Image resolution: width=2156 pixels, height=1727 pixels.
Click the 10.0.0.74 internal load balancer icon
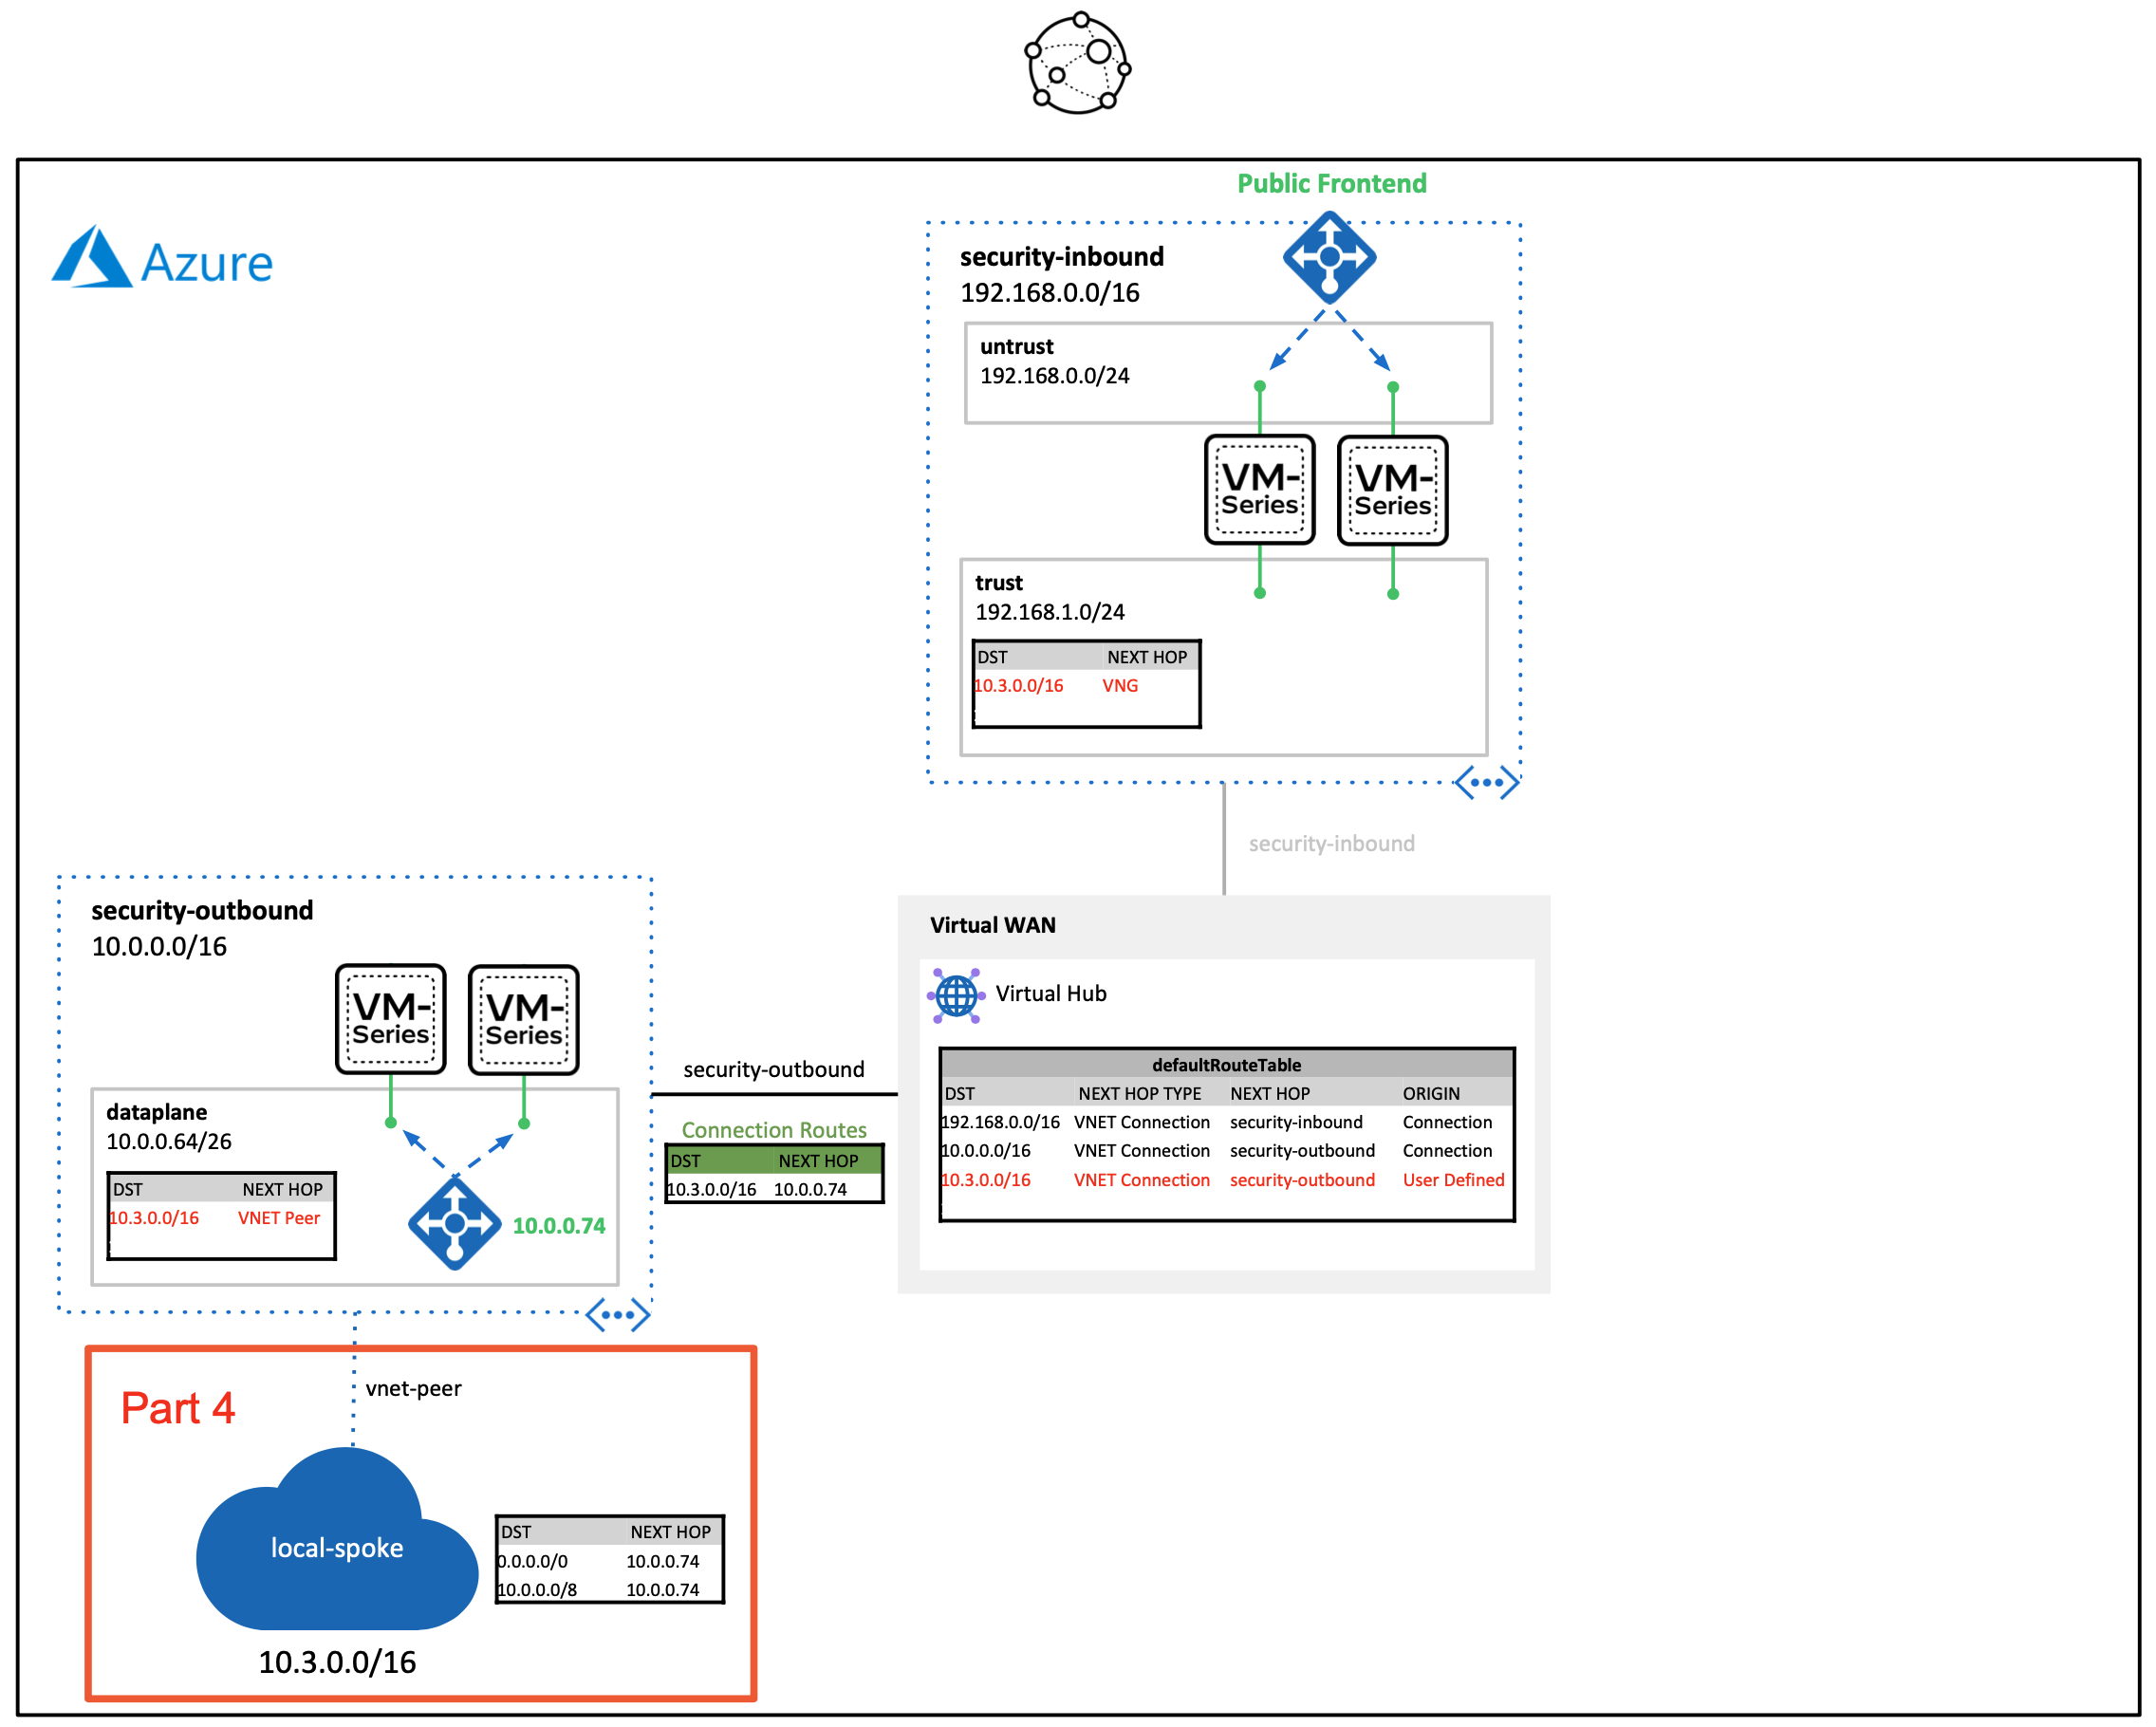[454, 1223]
